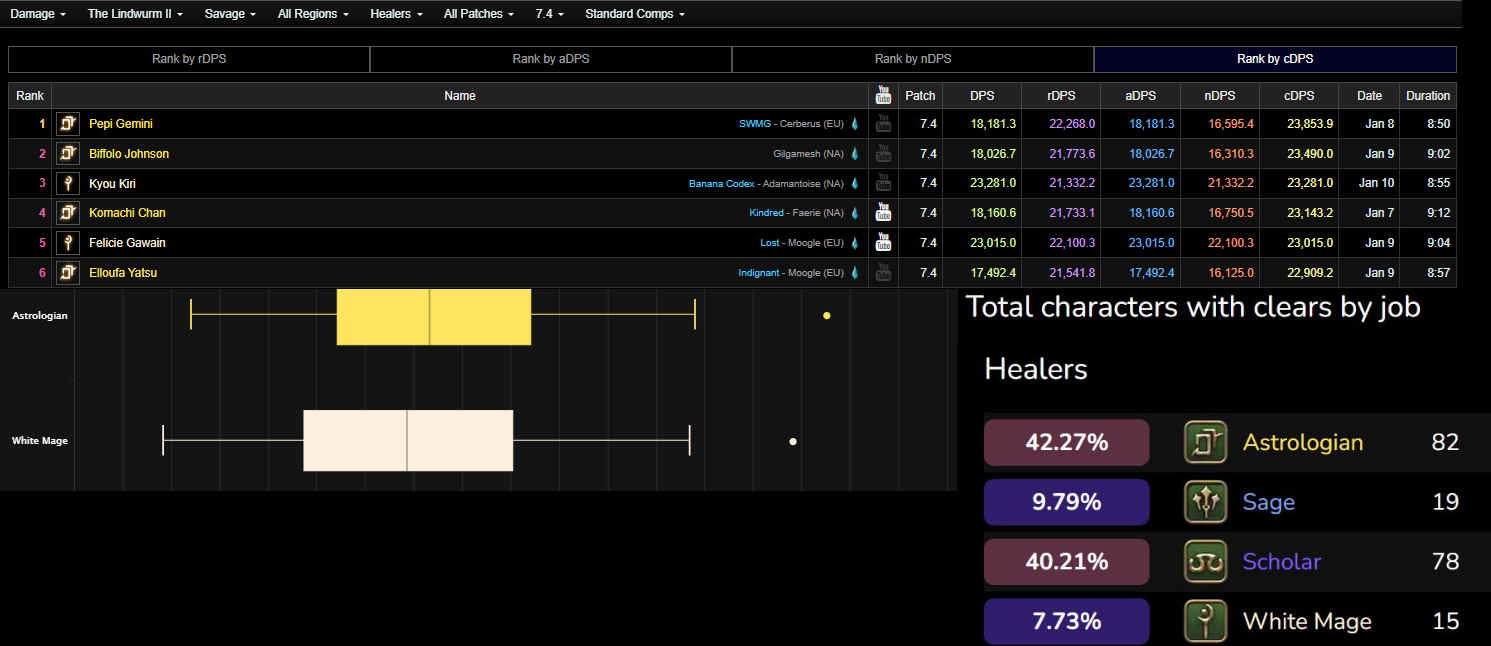Open the Damage dropdown filter

pos(38,14)
